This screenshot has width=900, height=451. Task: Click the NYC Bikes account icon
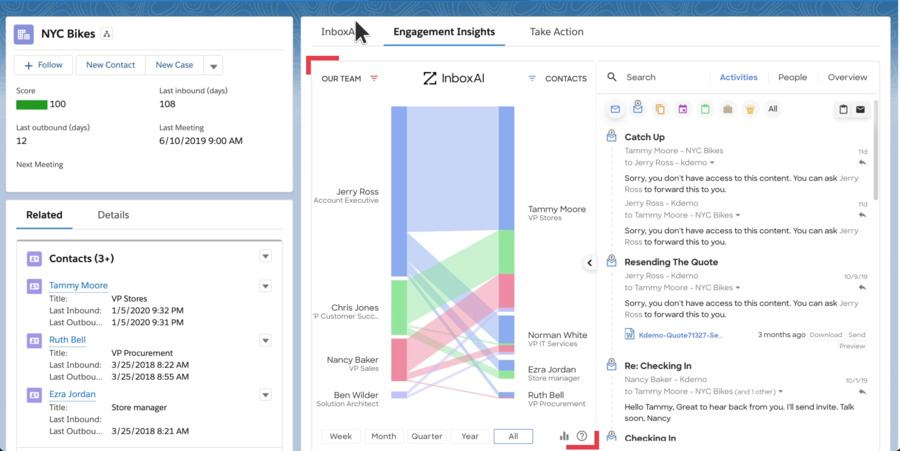pyautogui.click(x=24, y=34)
